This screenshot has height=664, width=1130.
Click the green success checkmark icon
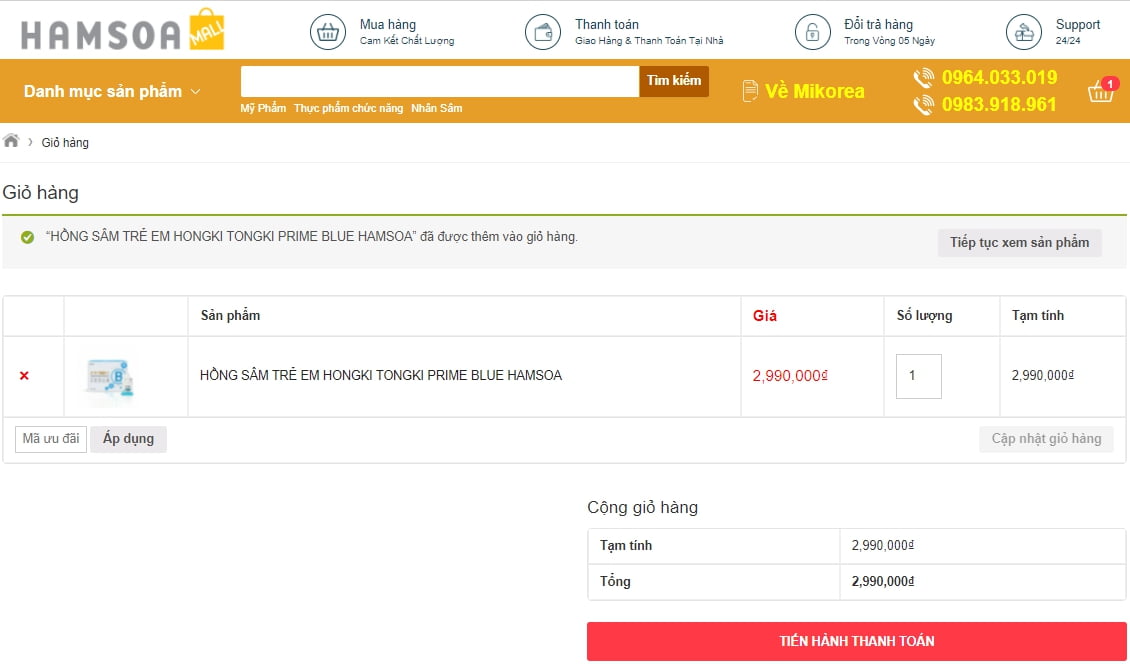(x=27, y=237)
